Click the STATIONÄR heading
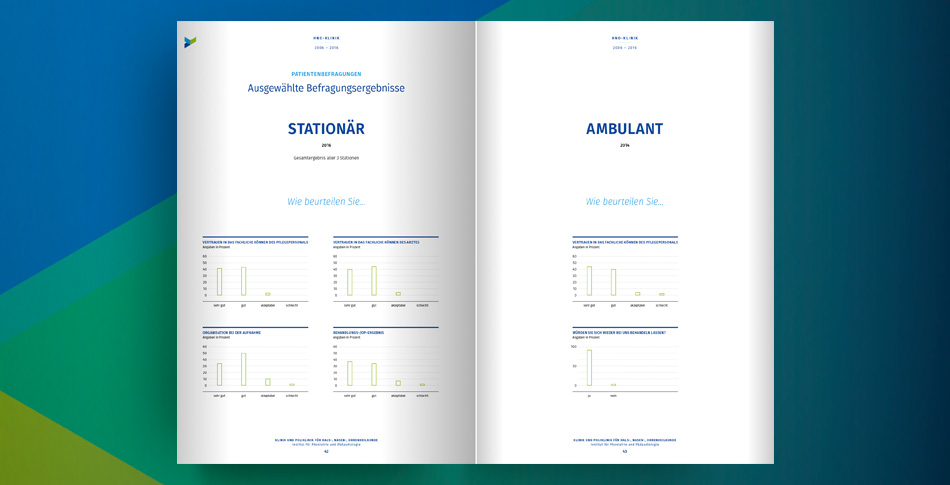 [326, 129]
